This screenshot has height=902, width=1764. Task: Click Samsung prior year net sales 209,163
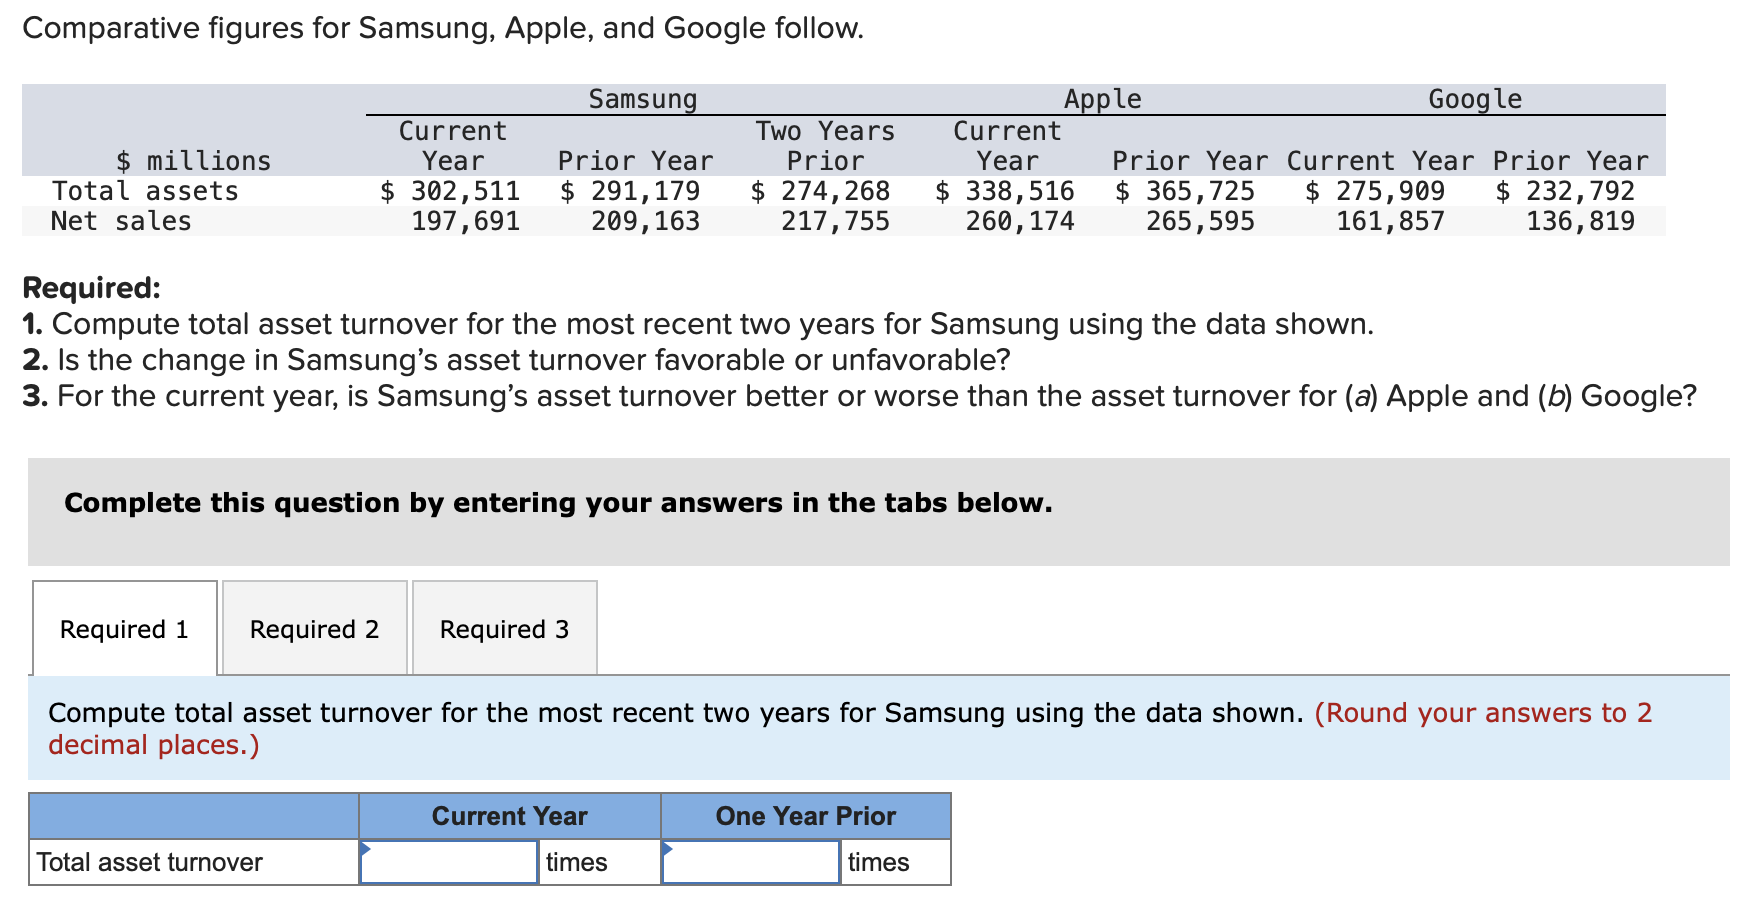(x=645, y=221)
